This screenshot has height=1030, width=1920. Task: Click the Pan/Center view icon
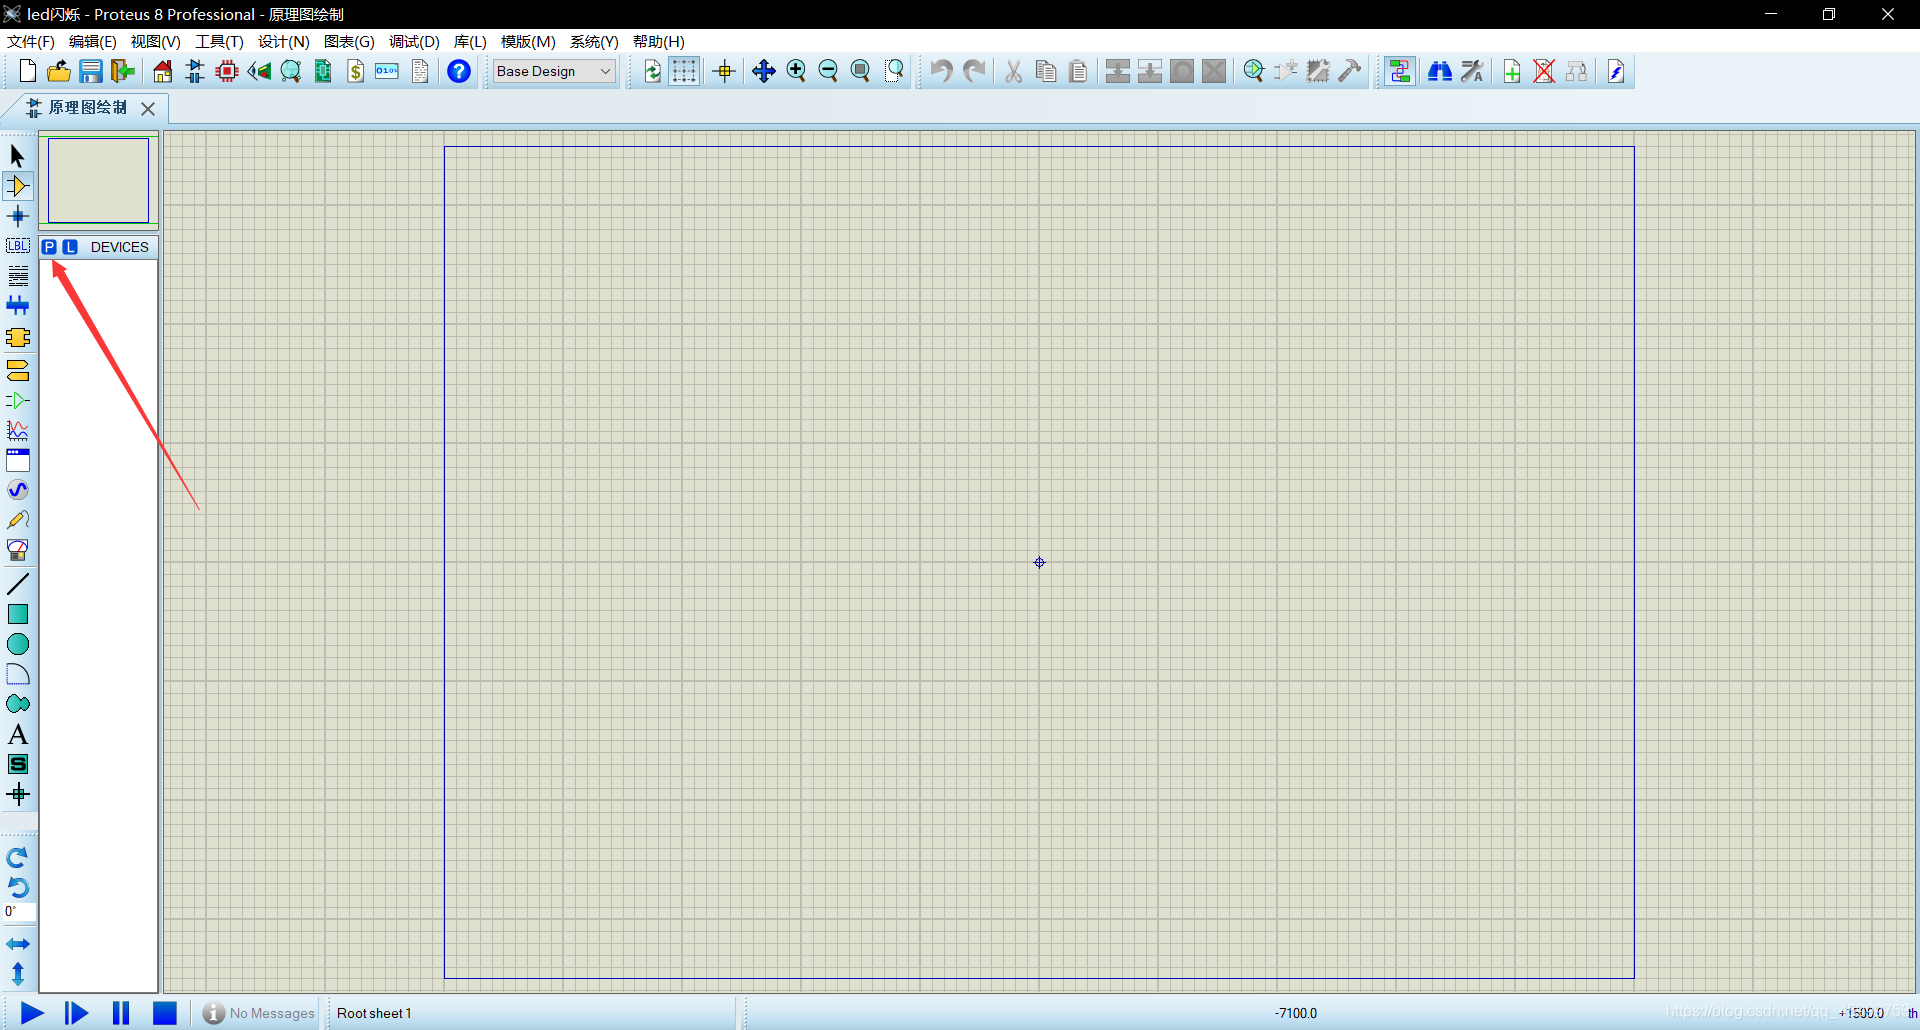tap(764, 71)
